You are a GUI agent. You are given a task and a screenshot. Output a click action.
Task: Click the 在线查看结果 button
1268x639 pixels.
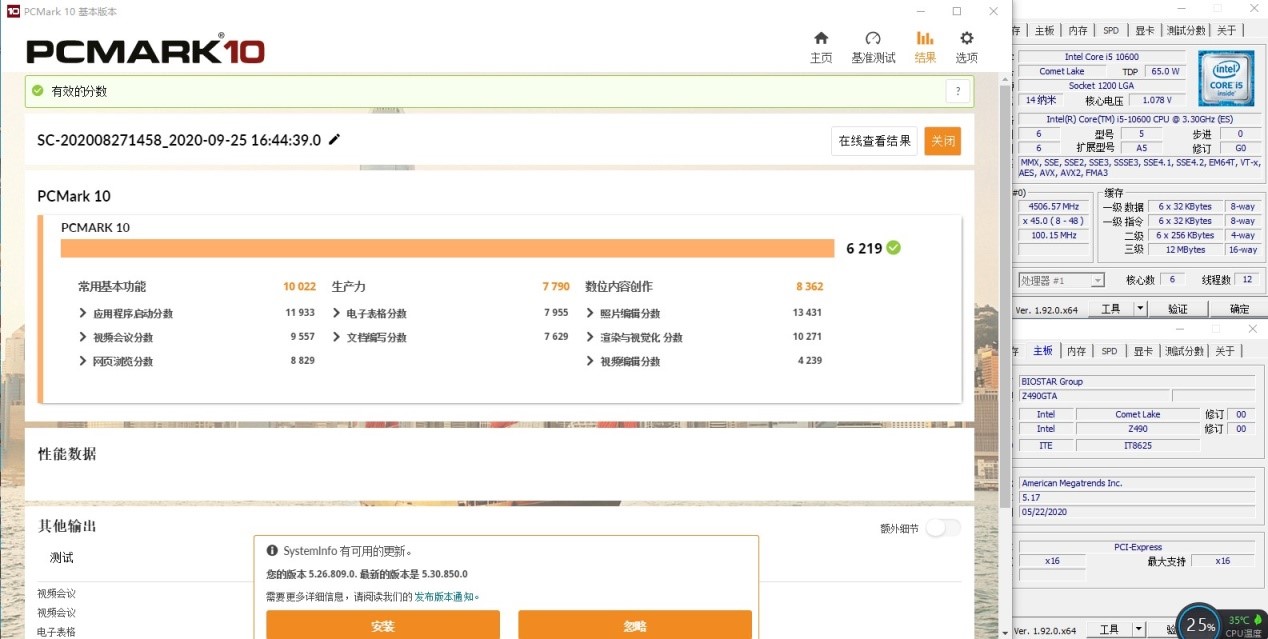click(x=874, y=141)
